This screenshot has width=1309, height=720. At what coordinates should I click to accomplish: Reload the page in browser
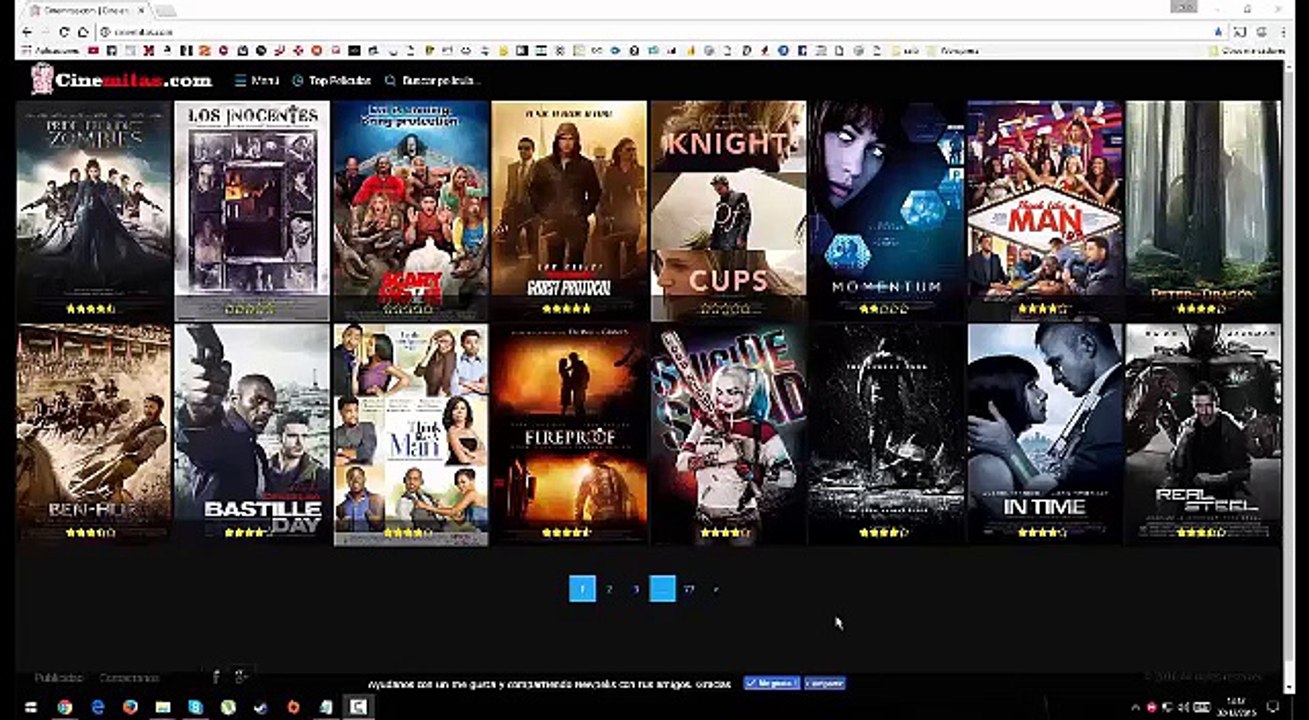coord(66,32)
